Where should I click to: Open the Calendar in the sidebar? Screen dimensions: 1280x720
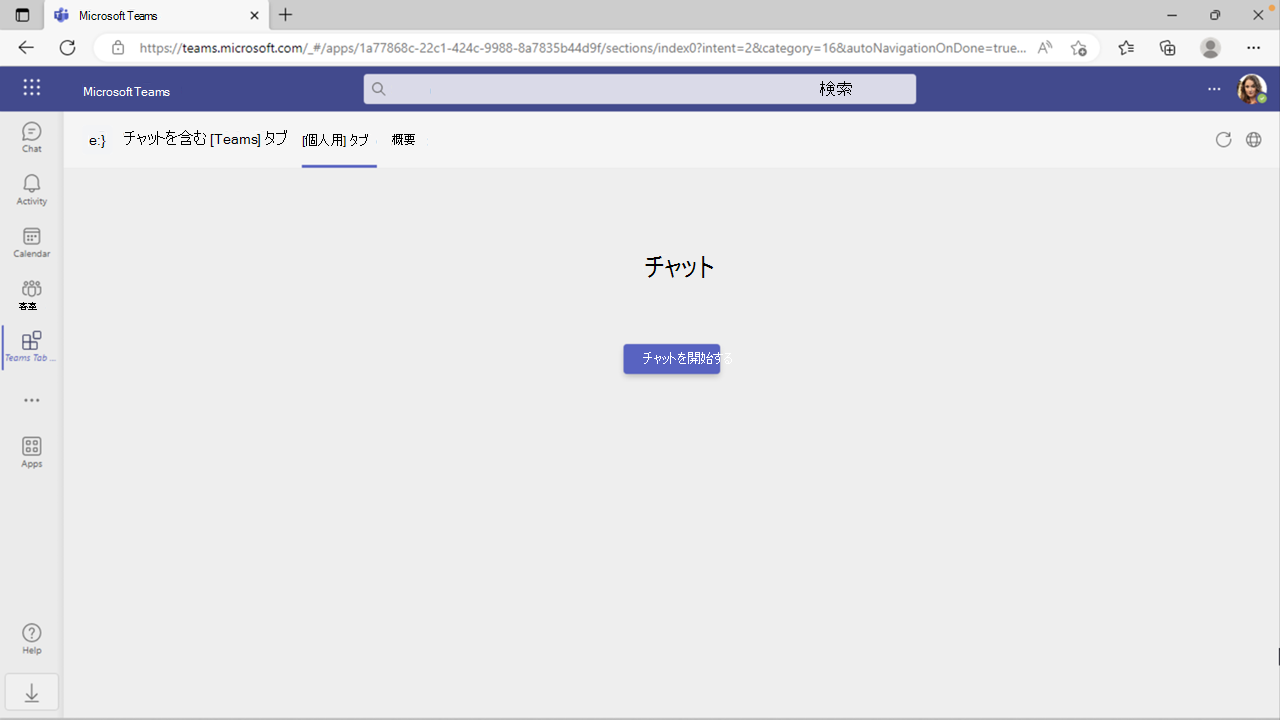click(x=32, y=242)
